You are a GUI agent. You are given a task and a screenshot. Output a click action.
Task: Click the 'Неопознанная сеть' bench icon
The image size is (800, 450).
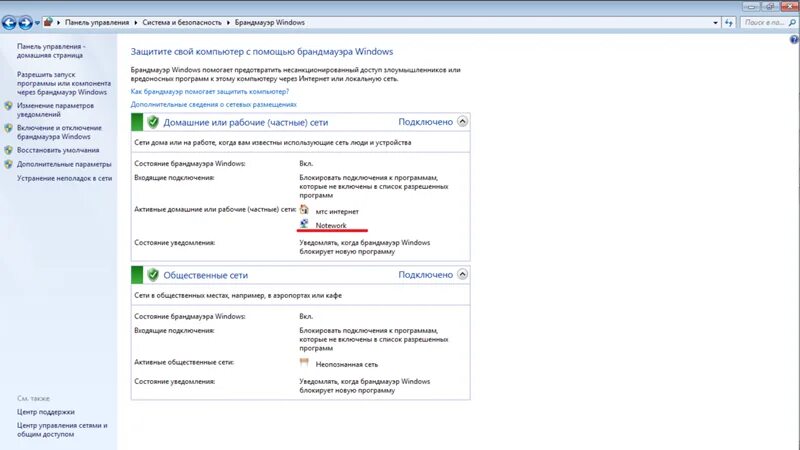(x=305, y=363)
